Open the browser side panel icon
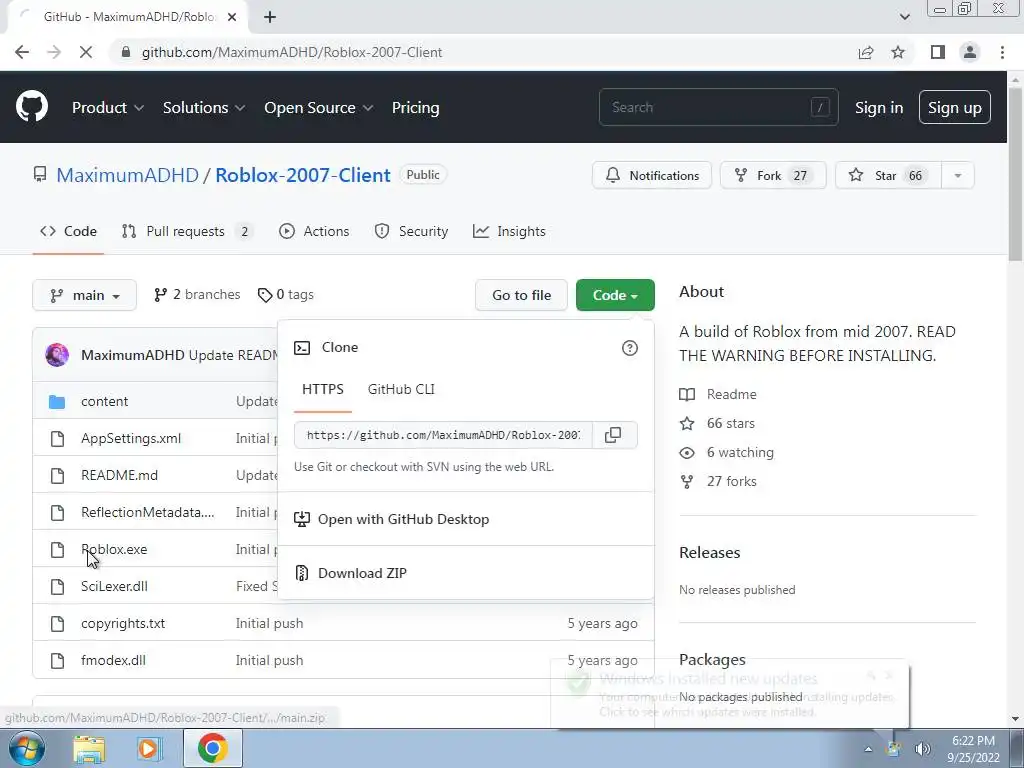This screenshot has height=768, width=1024. pos(938,52)
